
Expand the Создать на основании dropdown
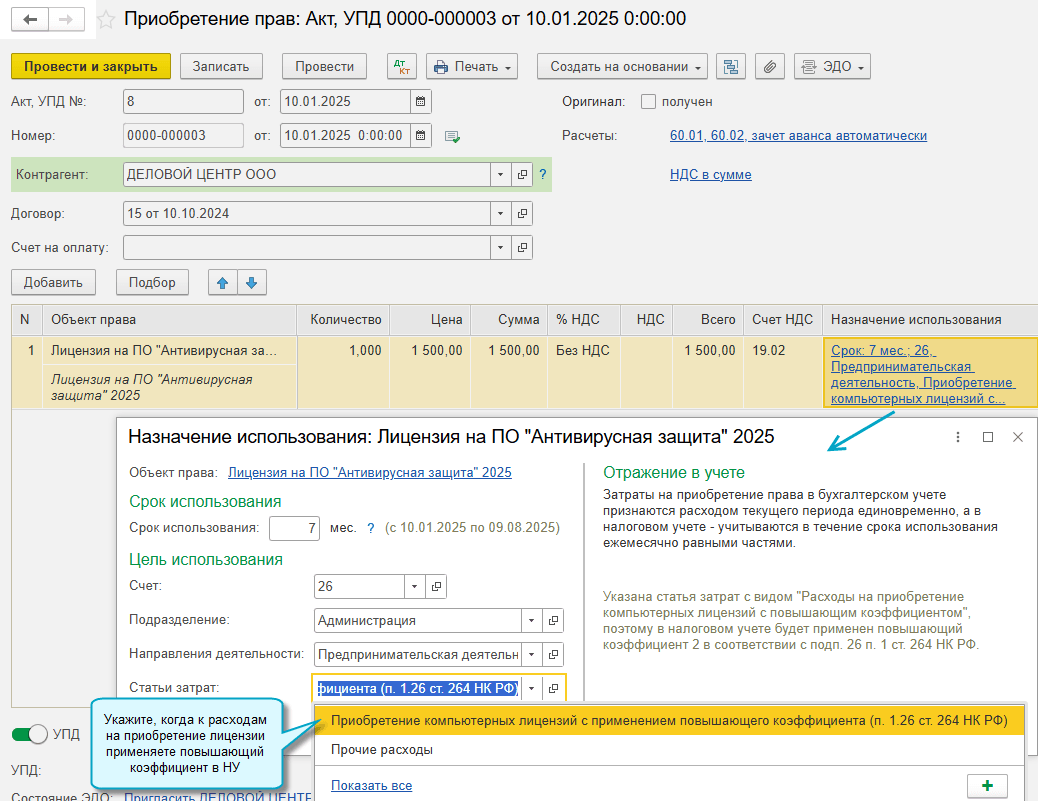click(622, 66)
